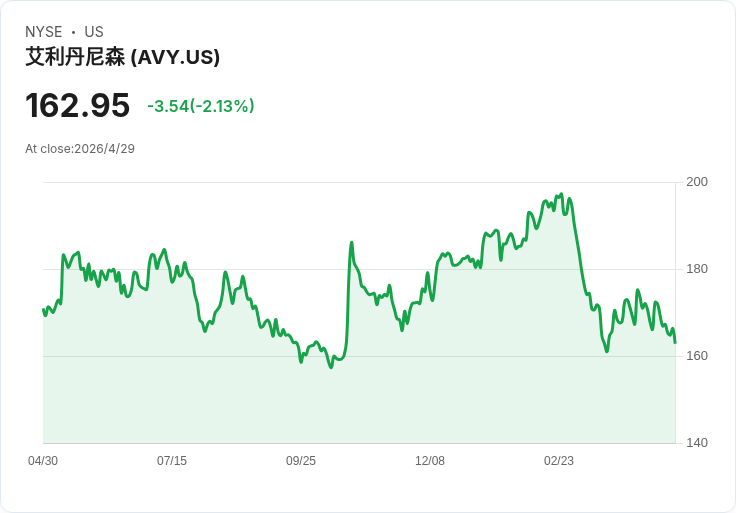The height and width of the screenshot is (513, 736).
Task: Click the 09/25 date axis label
Action: click(301, 461)
